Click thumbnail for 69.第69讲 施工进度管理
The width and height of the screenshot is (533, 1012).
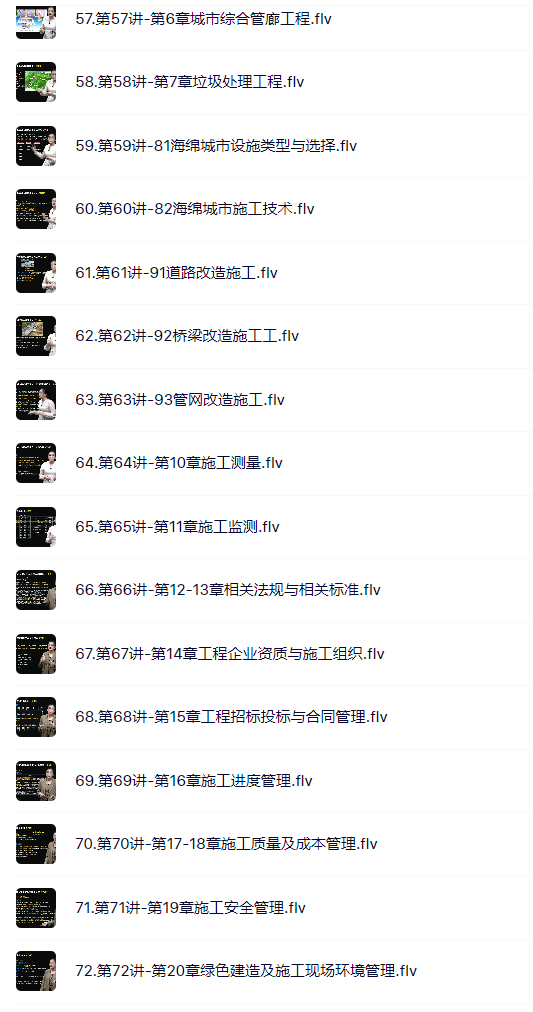click(x=36, y=782)
